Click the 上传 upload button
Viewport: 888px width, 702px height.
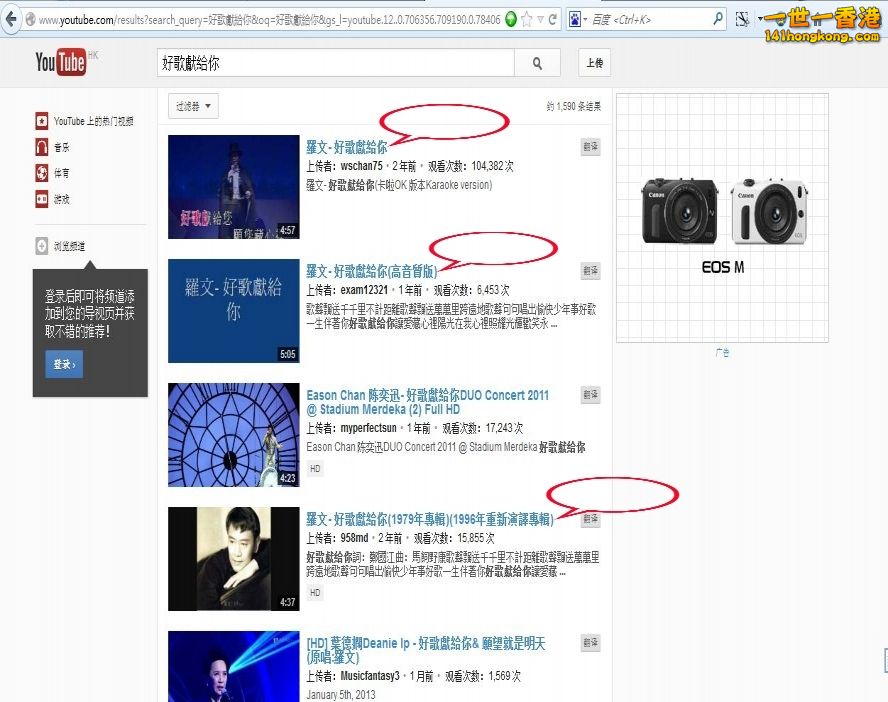[x=594, y=63]
